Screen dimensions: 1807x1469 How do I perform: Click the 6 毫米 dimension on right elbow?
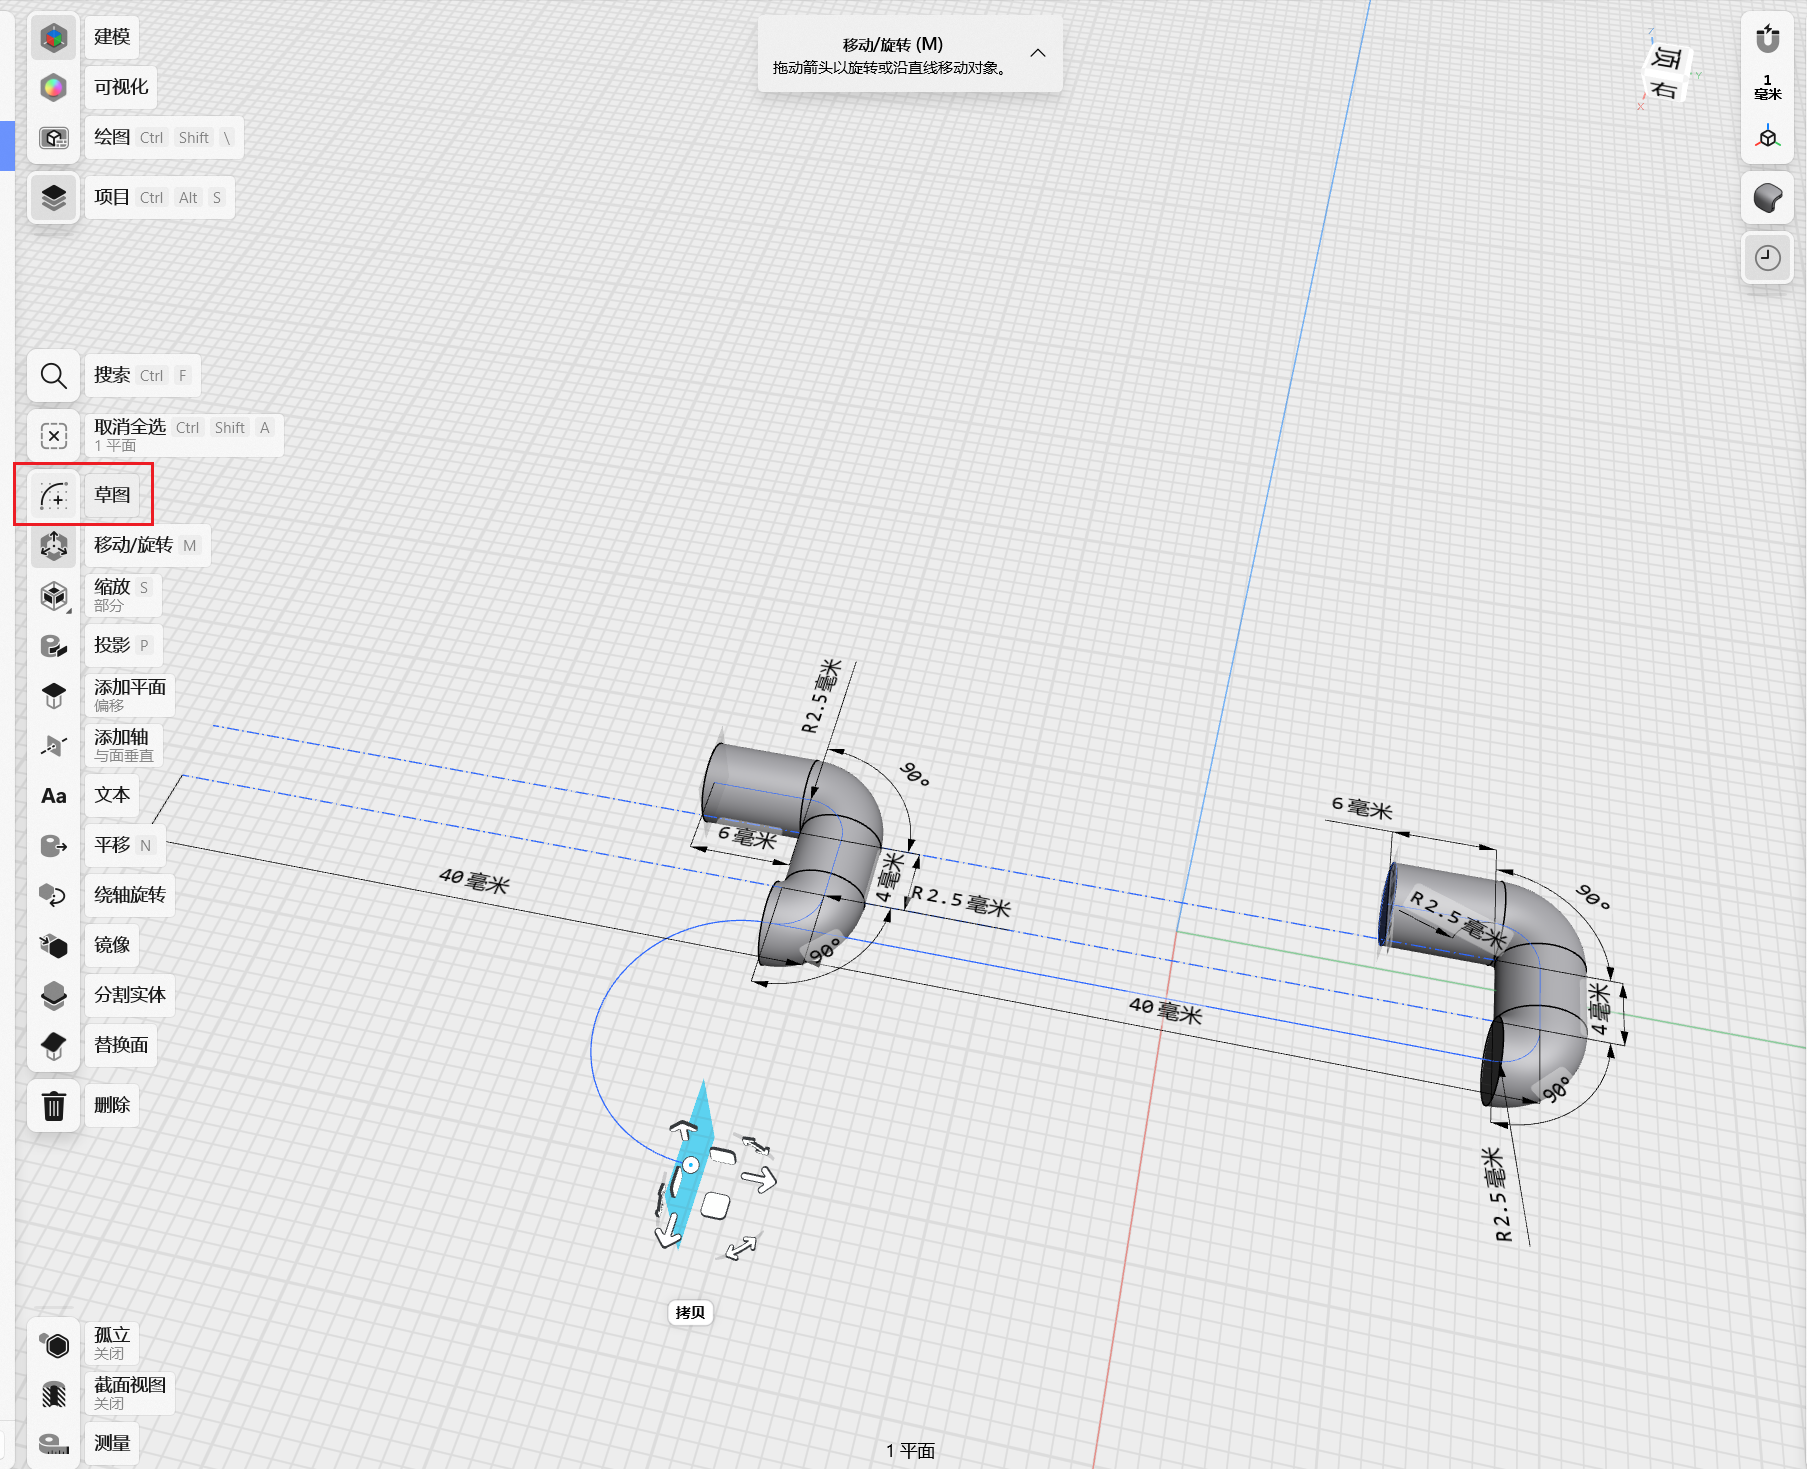pos(1362,808)
